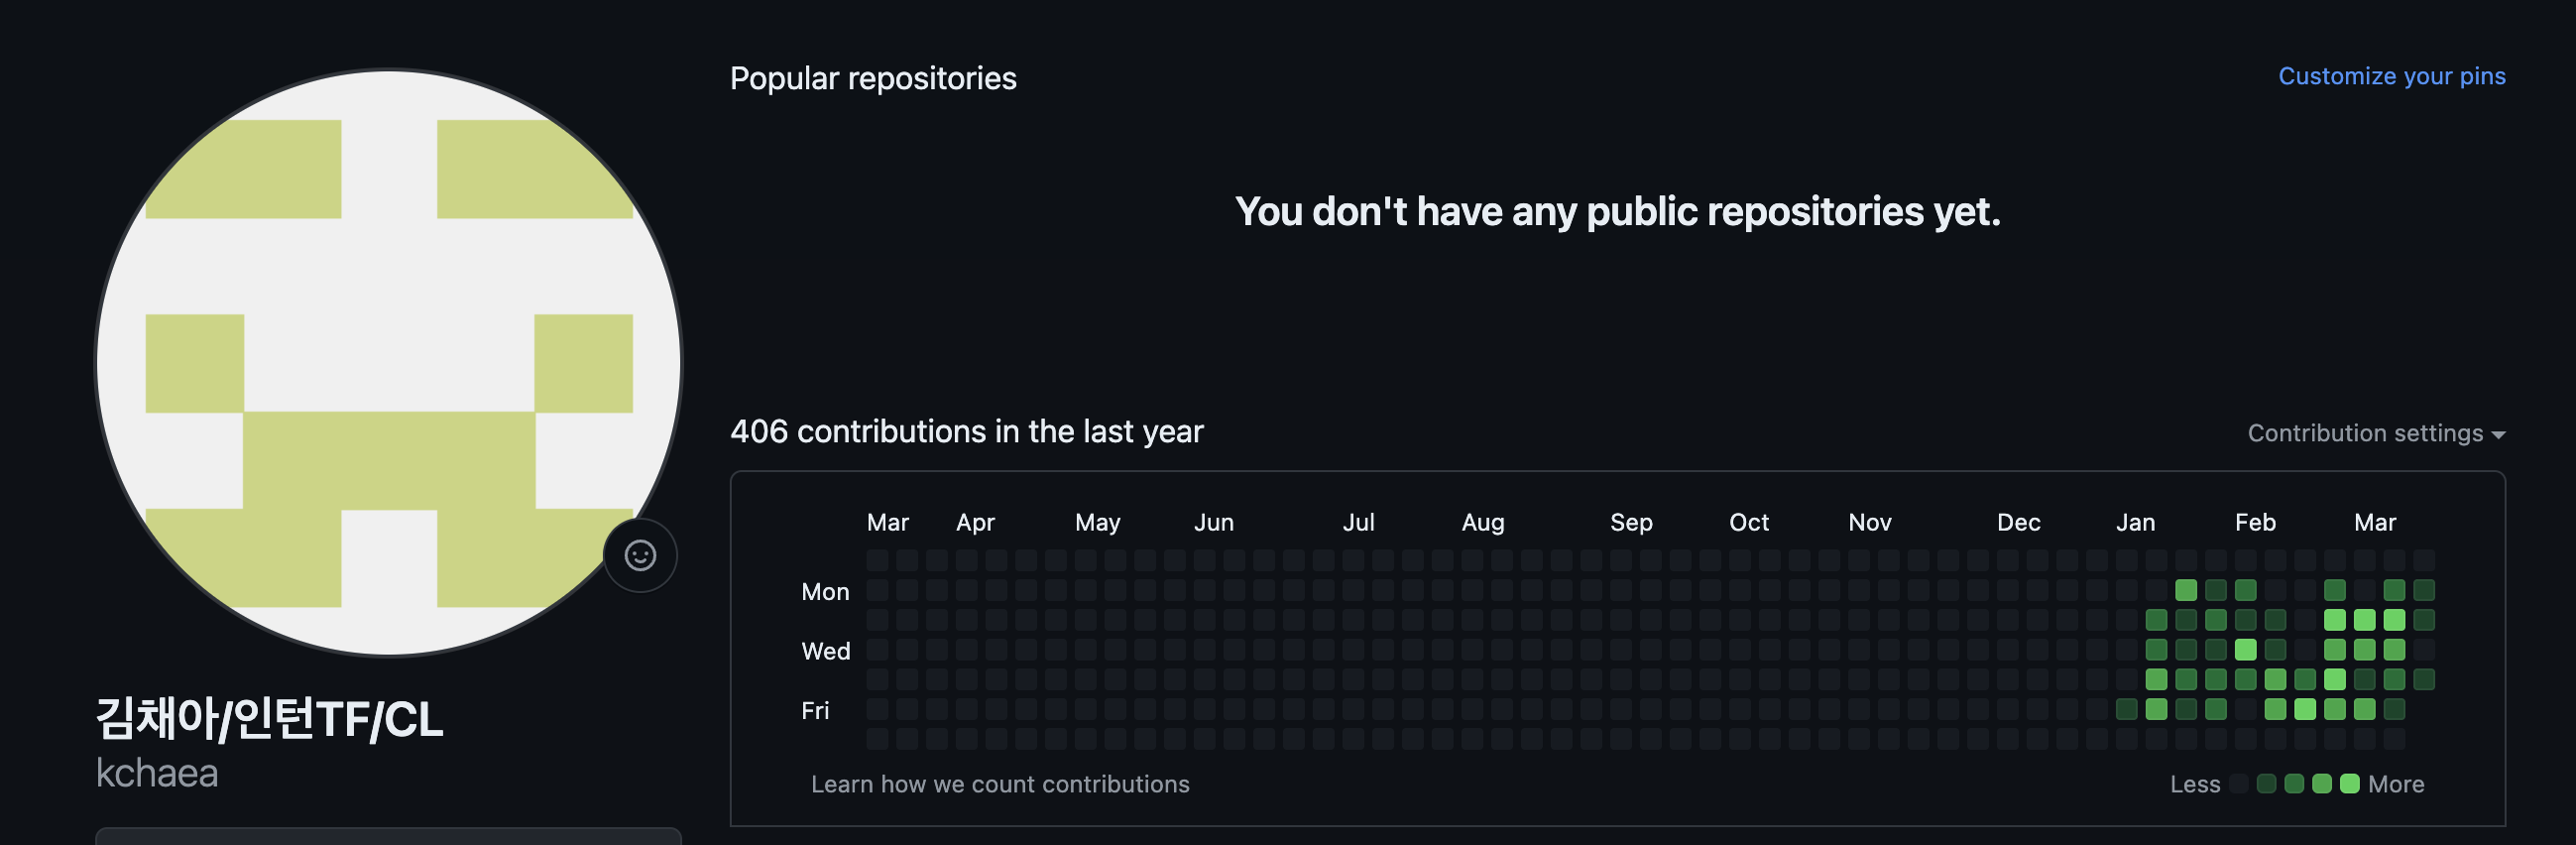Click the display name 김채아/인턴TF/CL
The image size is (2576, 845).
click(x=269, y=718)
